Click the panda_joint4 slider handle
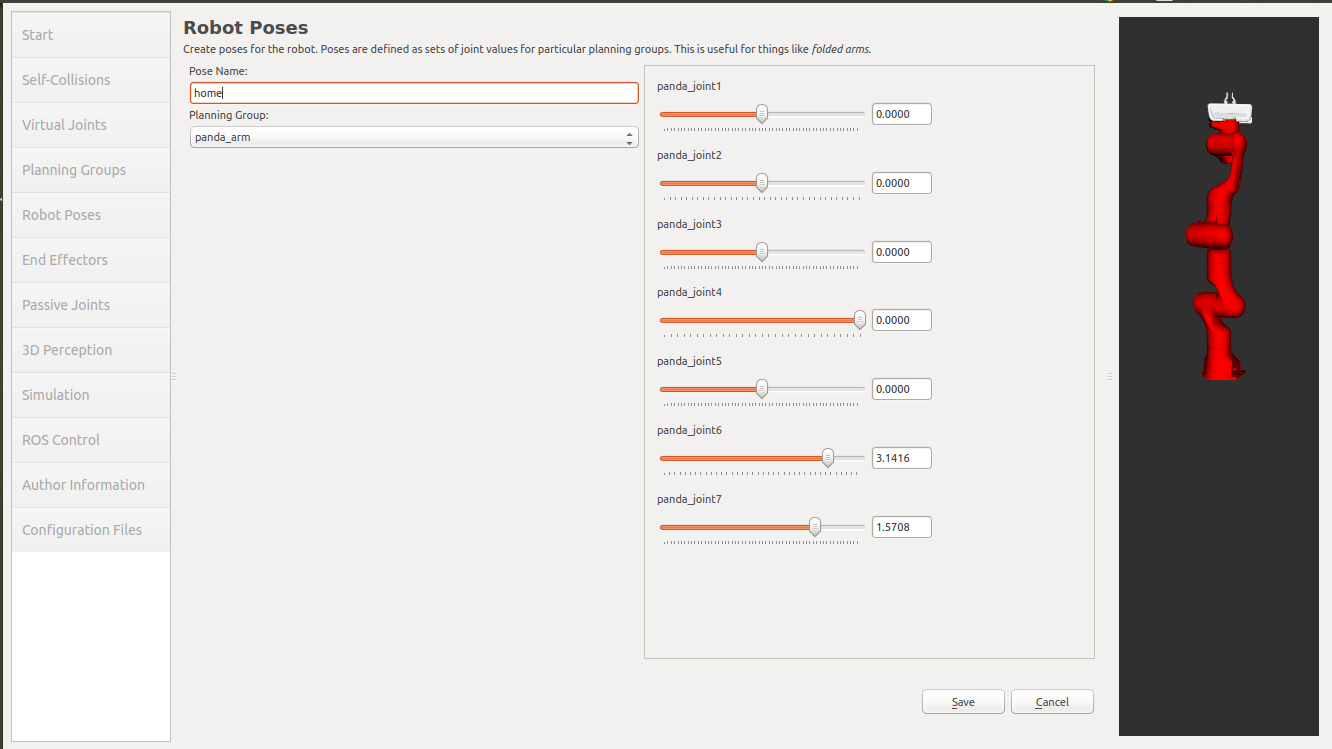The width and height of the screenshot is (1332, 749). tap(860, 320)
